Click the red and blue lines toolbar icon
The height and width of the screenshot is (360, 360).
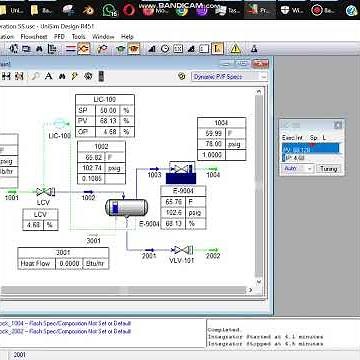[x=71, y=49]
